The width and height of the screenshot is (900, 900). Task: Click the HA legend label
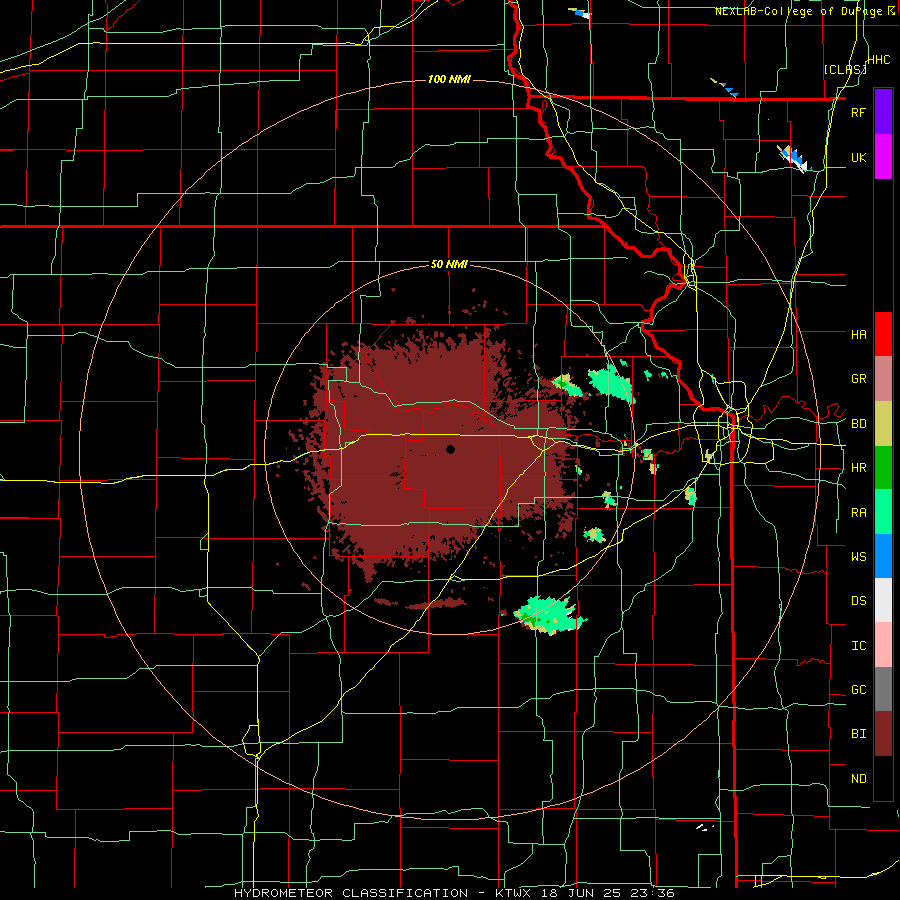858,334
